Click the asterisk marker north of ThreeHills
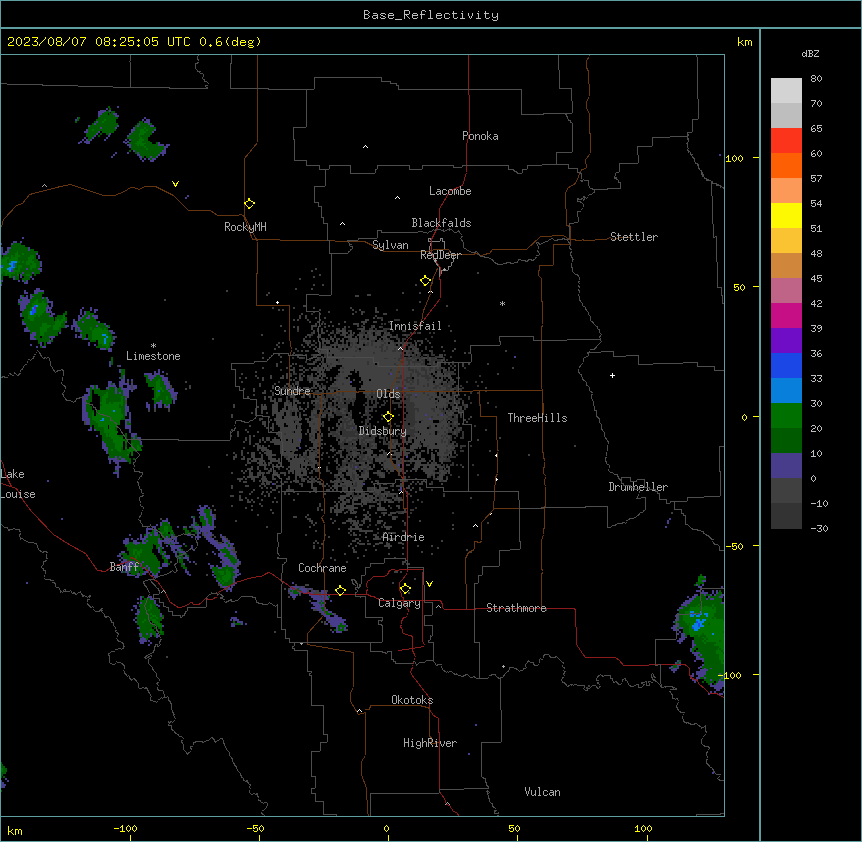Viewport: 862px width, 842px height. 502,303
